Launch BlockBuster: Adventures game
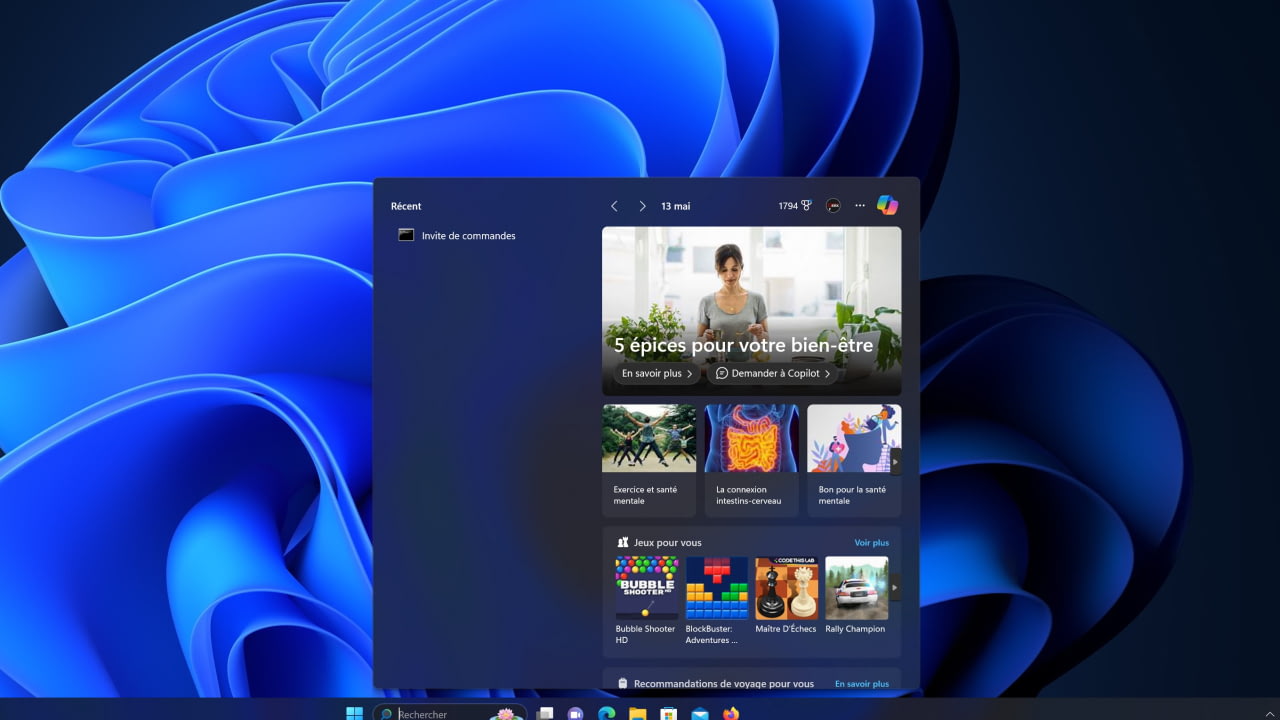Screen dimensions: 1280x720 (x=716, y=600)
